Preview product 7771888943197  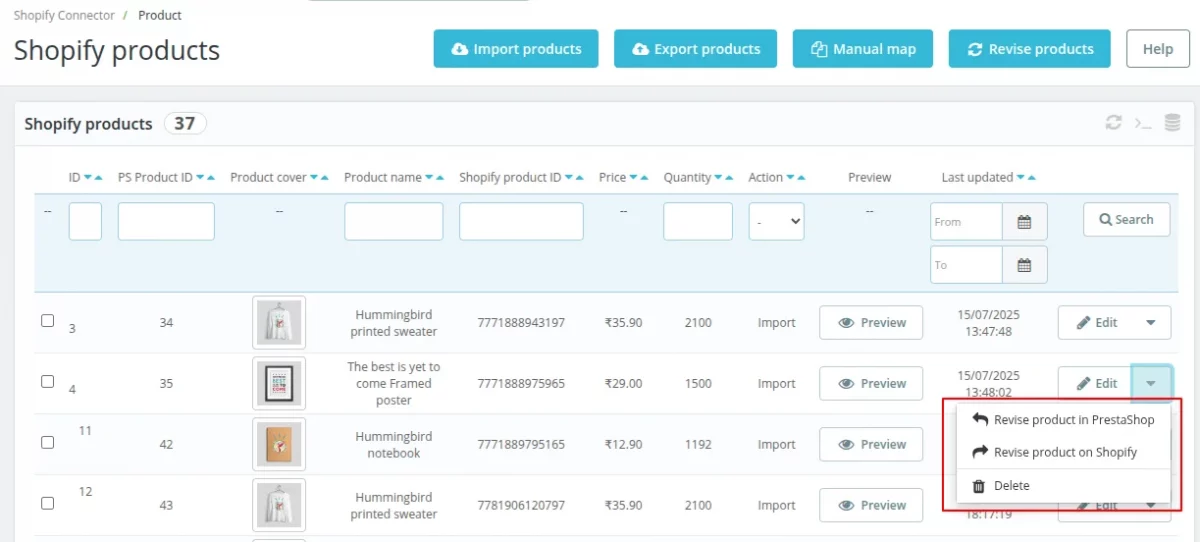pyautogui.click(x=871, y=323)
